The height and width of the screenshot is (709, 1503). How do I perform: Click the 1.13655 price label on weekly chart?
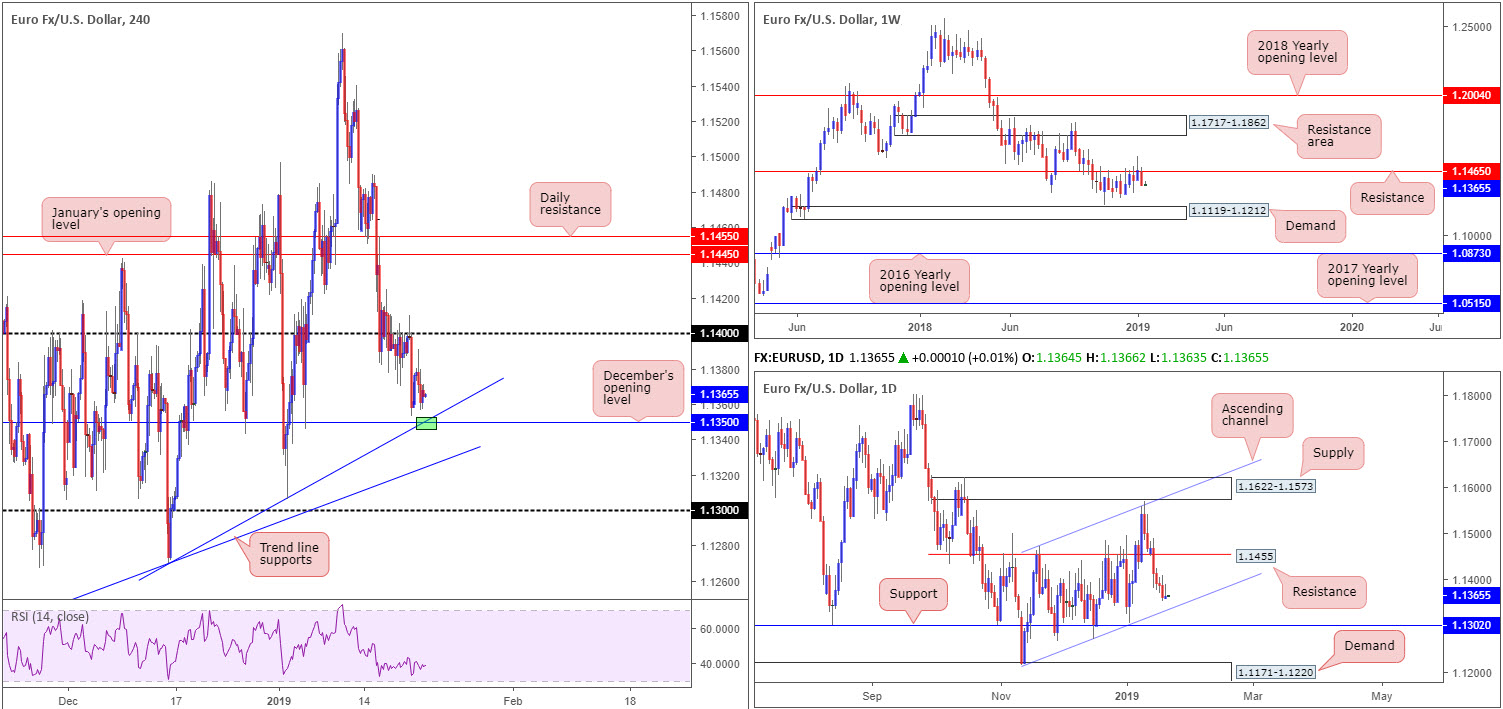coord(1472,187)
